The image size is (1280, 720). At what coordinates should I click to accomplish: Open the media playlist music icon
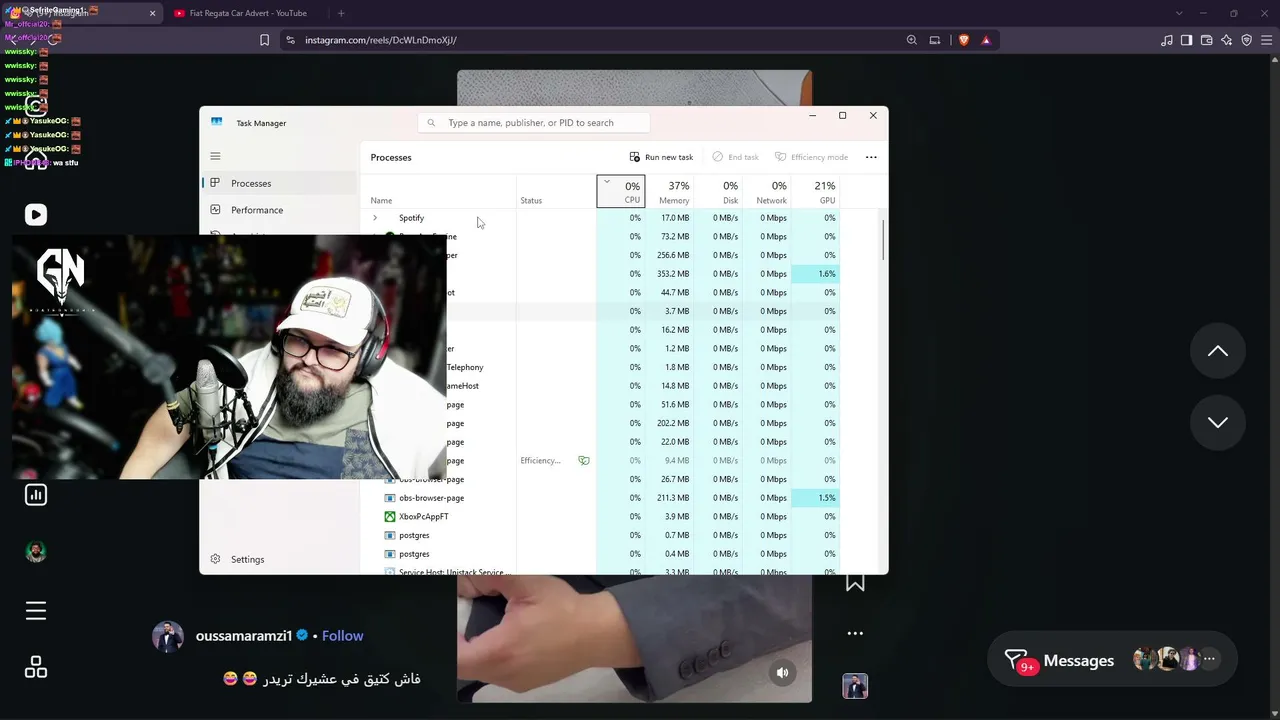pos(1167,40)
